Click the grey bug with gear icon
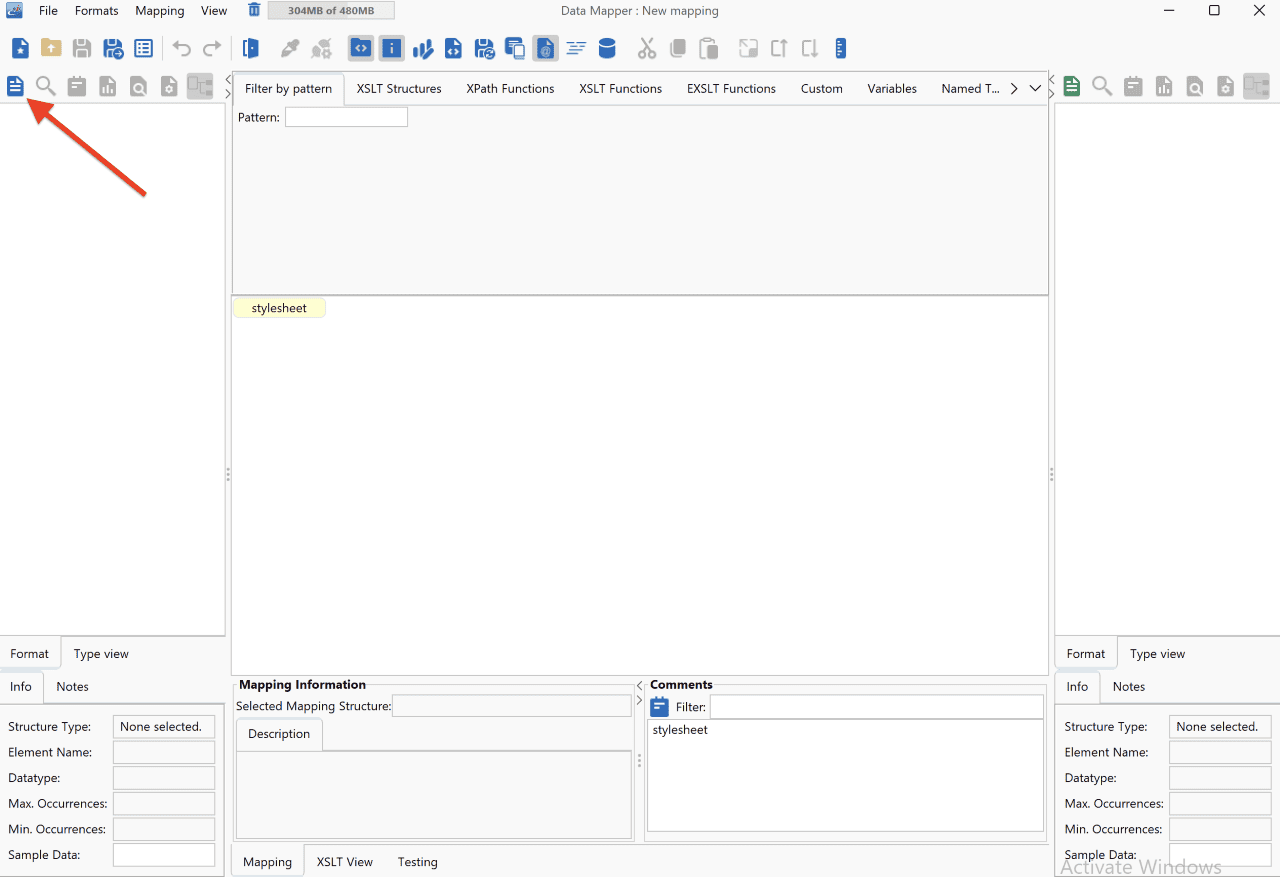Viewport: 1280px width, 877px height. coord(321,48)
